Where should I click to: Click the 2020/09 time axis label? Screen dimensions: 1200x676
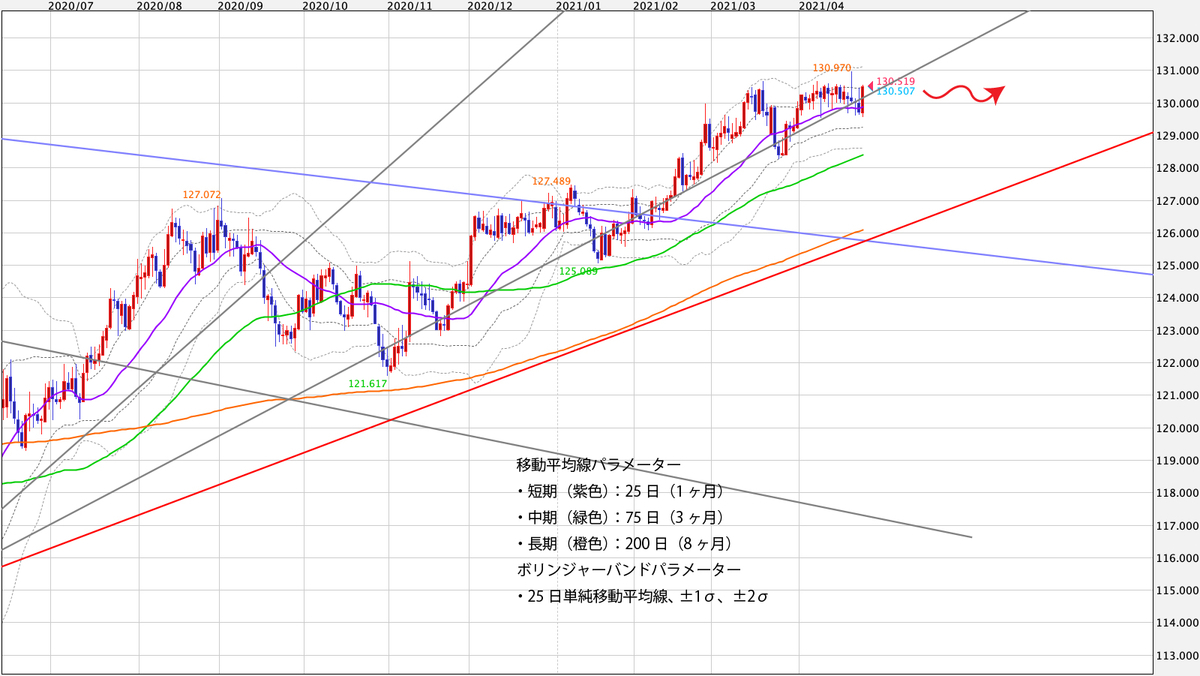click(x=240, y=6)
